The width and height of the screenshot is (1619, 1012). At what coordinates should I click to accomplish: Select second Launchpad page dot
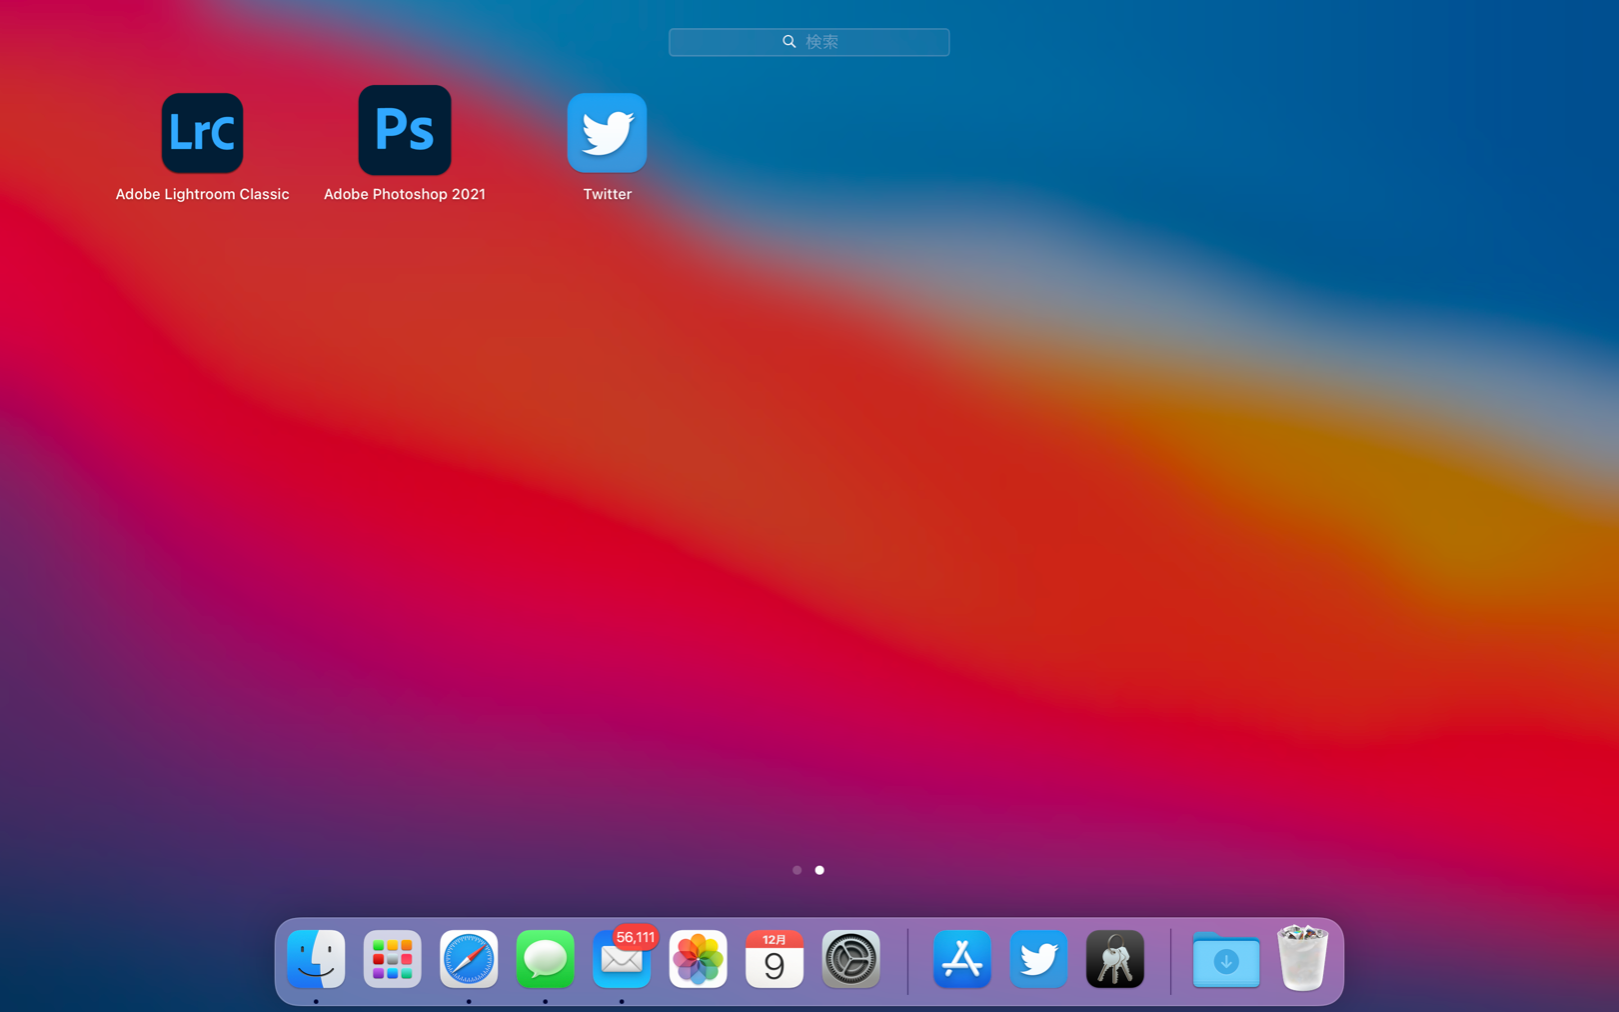pyautogui.click(x=820, y=870)
